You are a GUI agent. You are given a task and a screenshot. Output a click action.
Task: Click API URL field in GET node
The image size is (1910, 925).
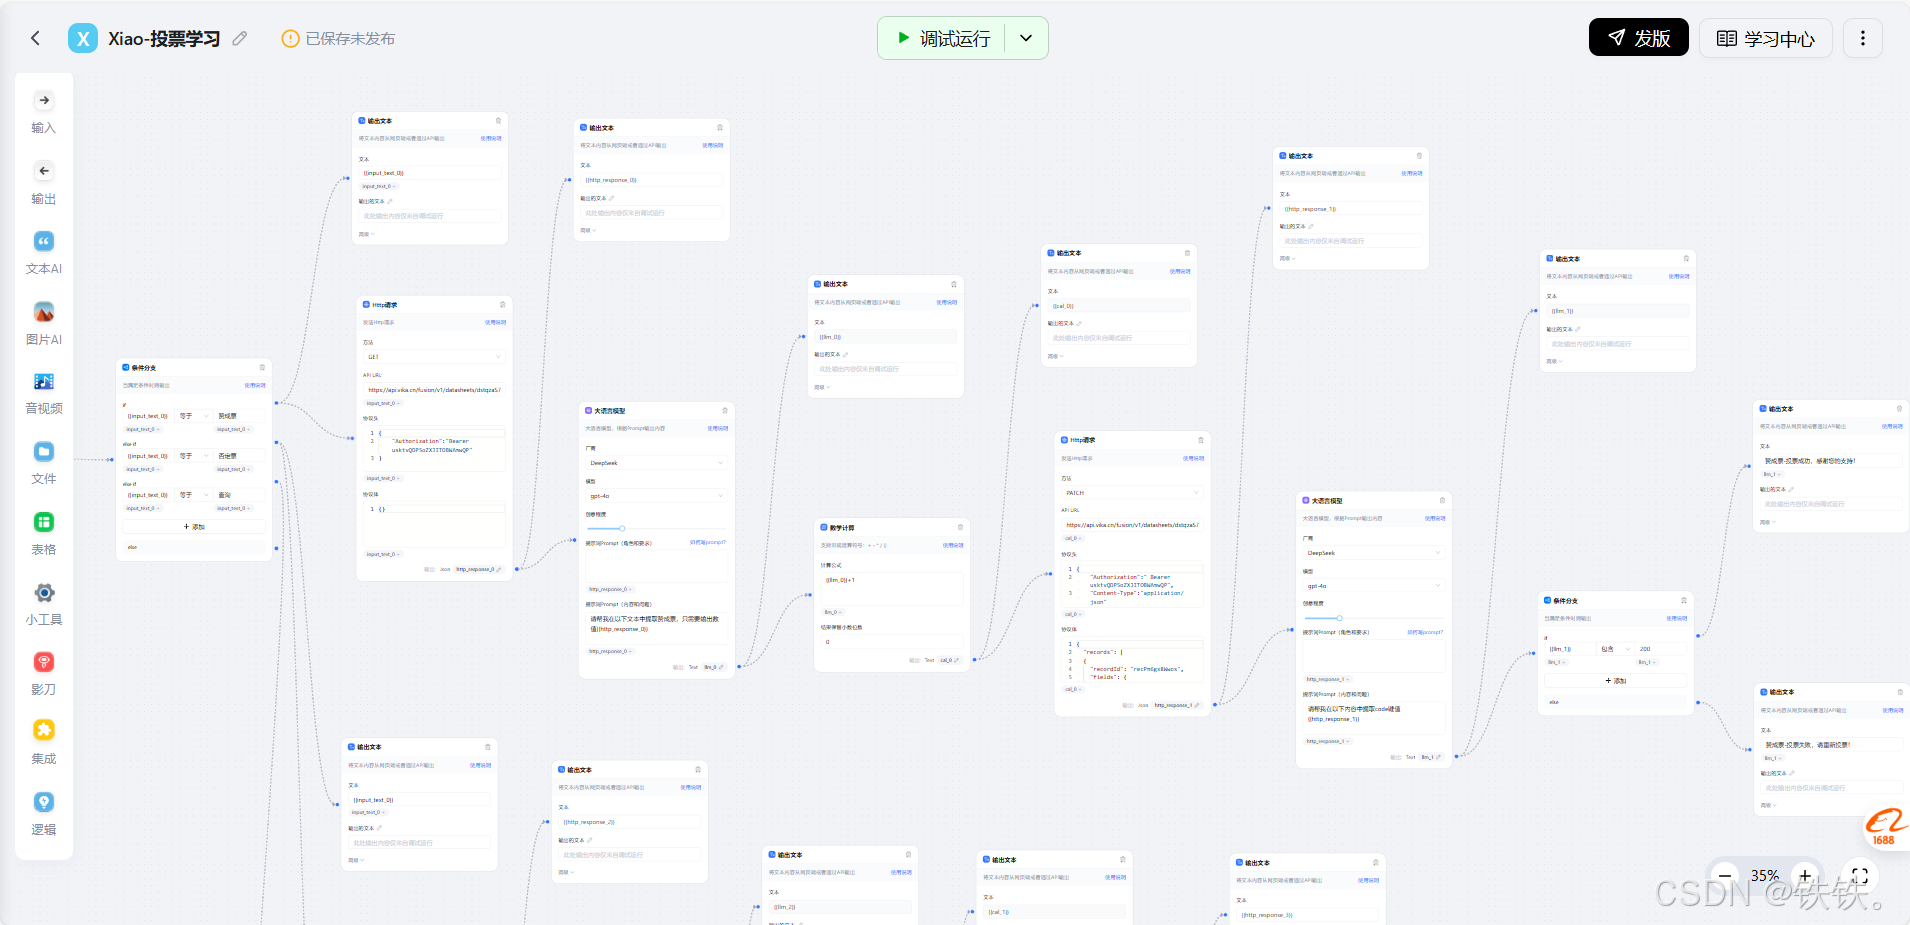pyautogui.click(x=434, y=390)
